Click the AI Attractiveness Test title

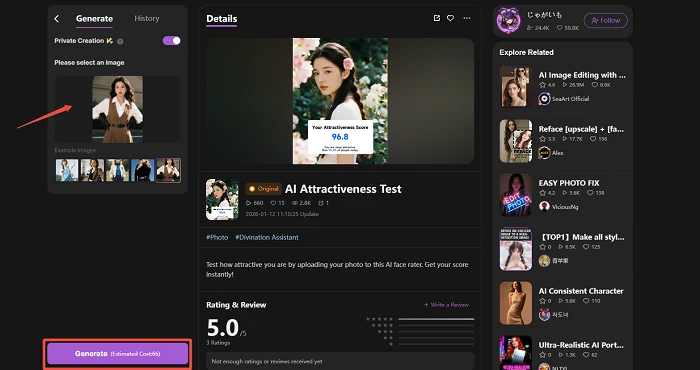343,189
